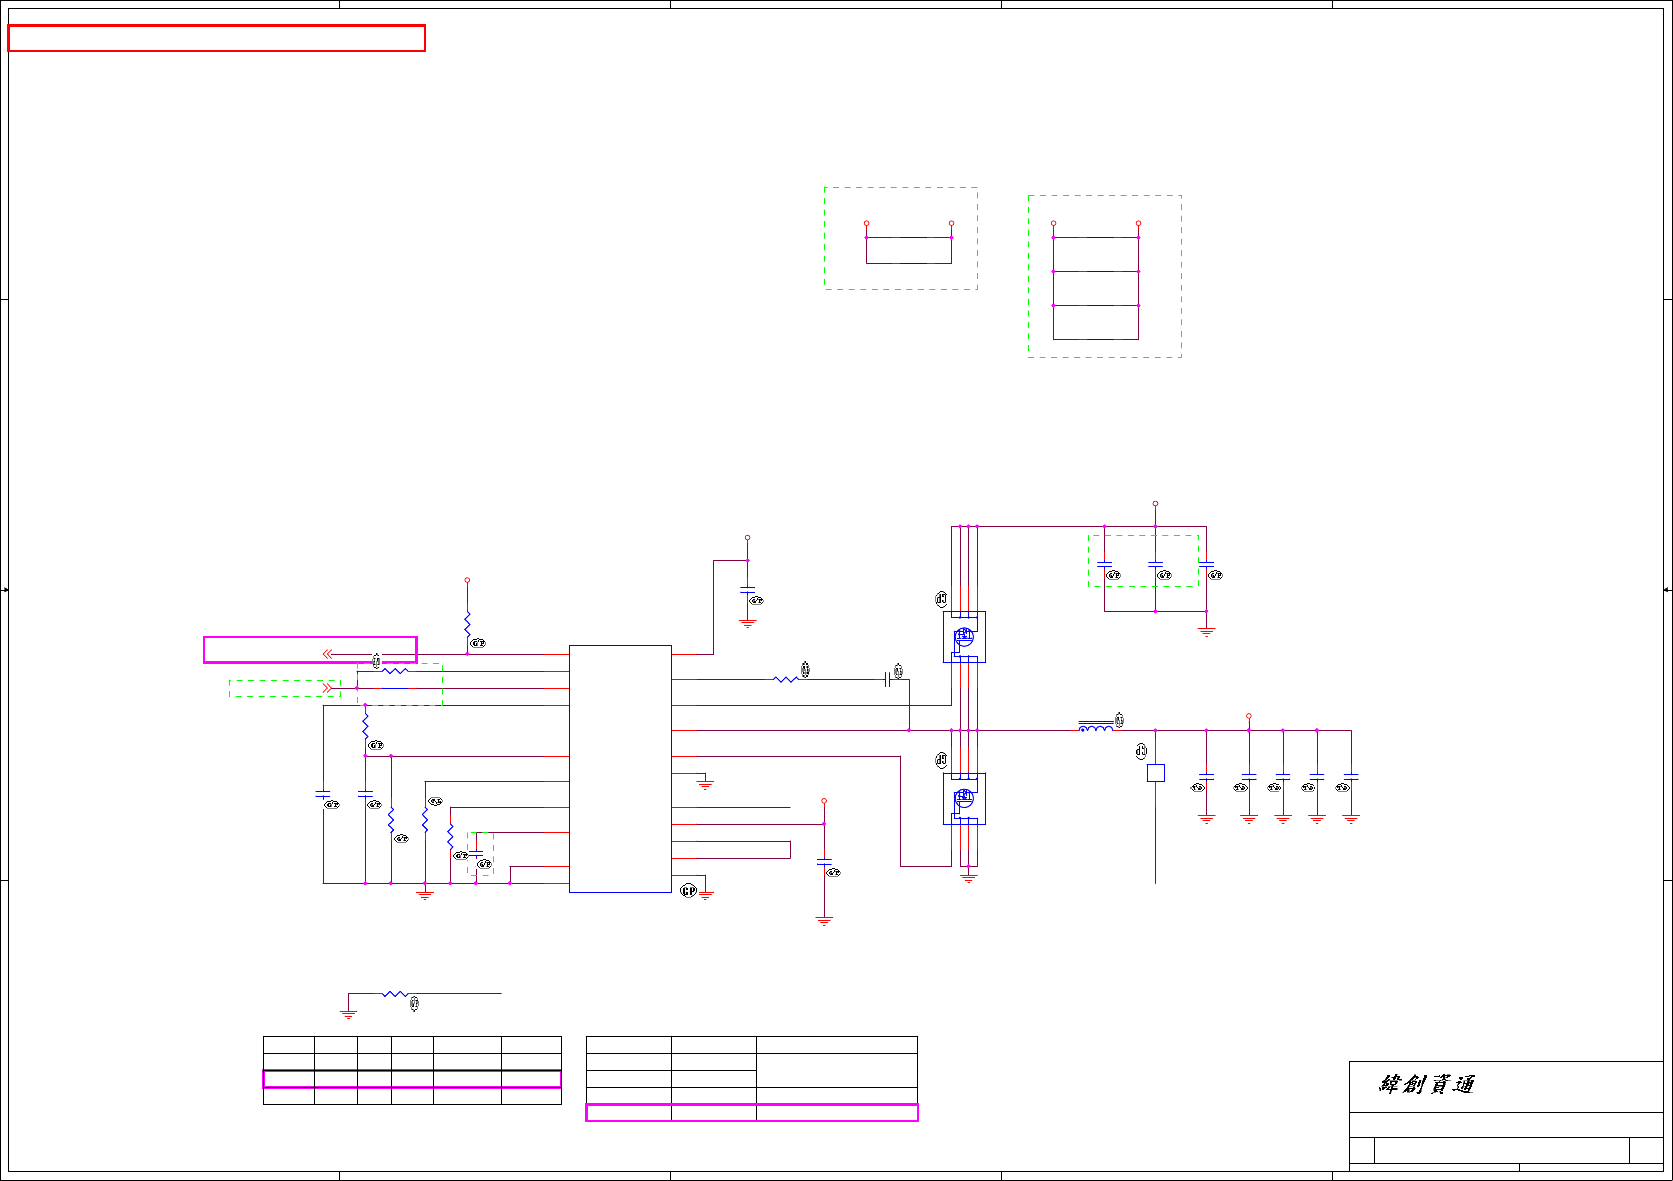This screenshot has width=1673, height=1181.
Task: Click the standalone grounded resistor below the circuit
Action: pos(395,994)
